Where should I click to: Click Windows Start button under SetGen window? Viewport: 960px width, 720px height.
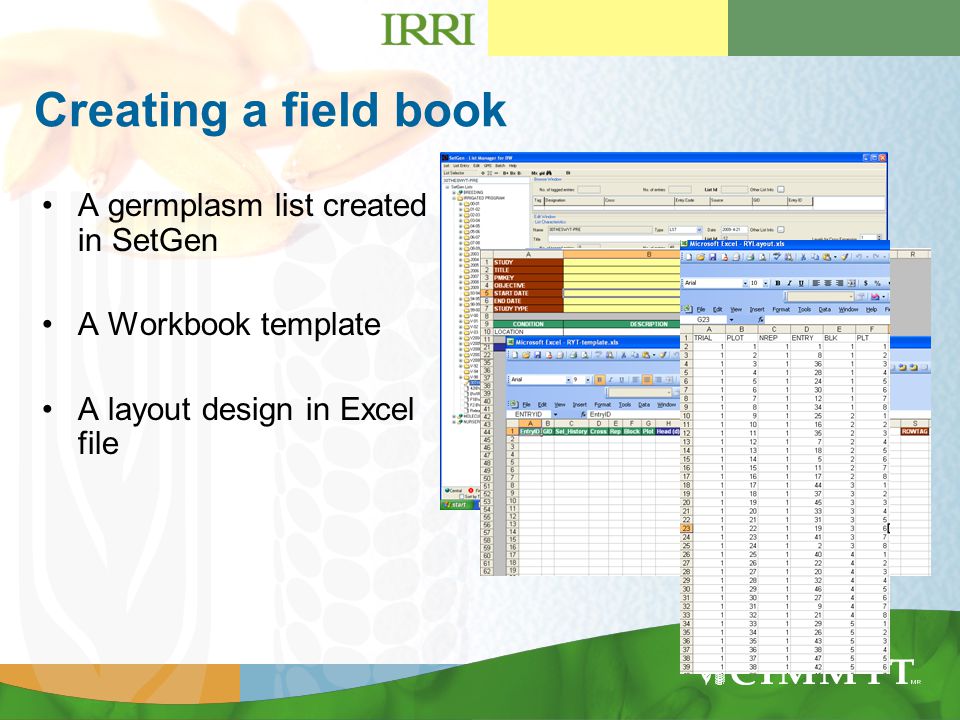pos(458,504)
